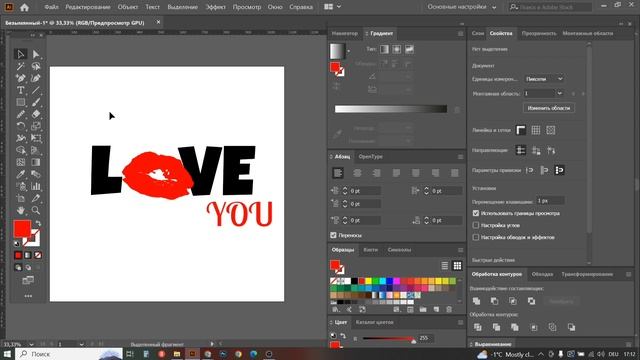Choose the Gradient tool in toolbar
The height and width of the screenshot is (360, 640).
(36, 162)
